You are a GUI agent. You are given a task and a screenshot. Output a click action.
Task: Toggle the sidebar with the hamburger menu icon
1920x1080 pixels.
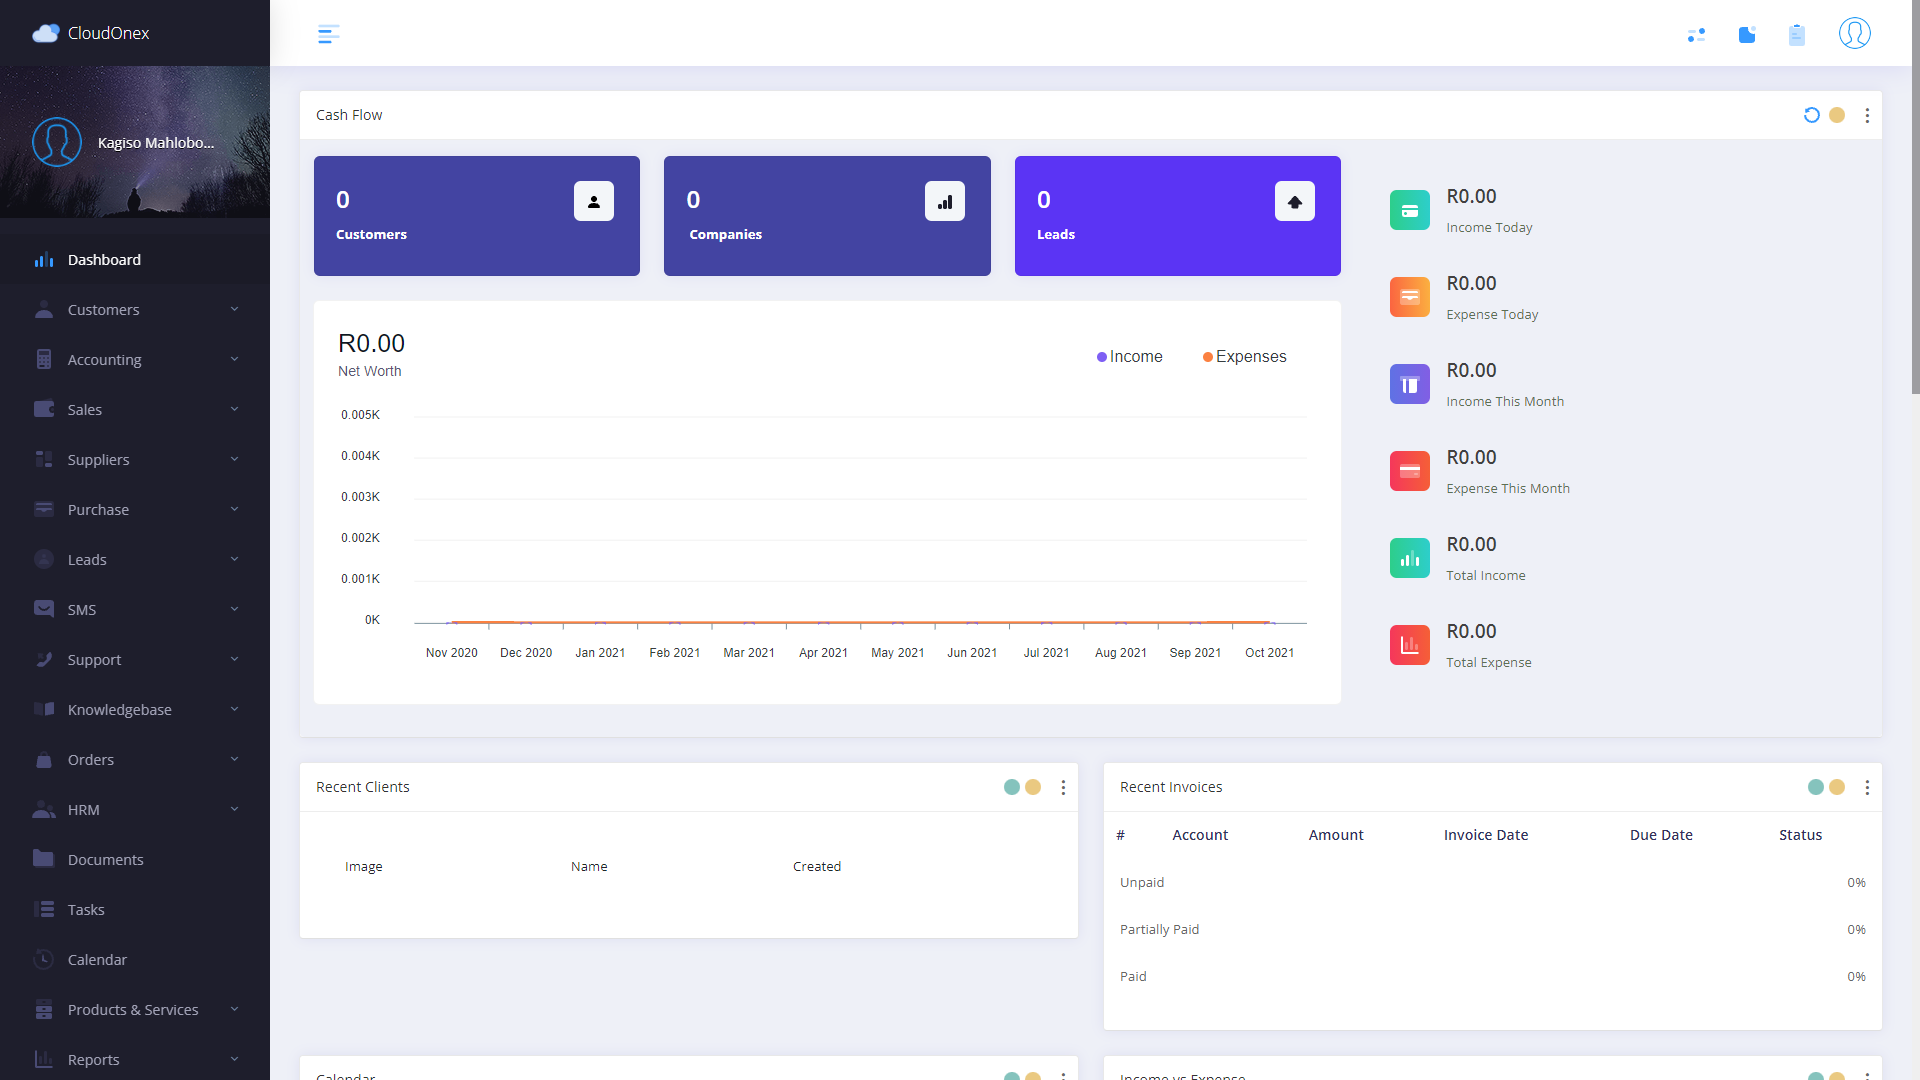[328, 34]
